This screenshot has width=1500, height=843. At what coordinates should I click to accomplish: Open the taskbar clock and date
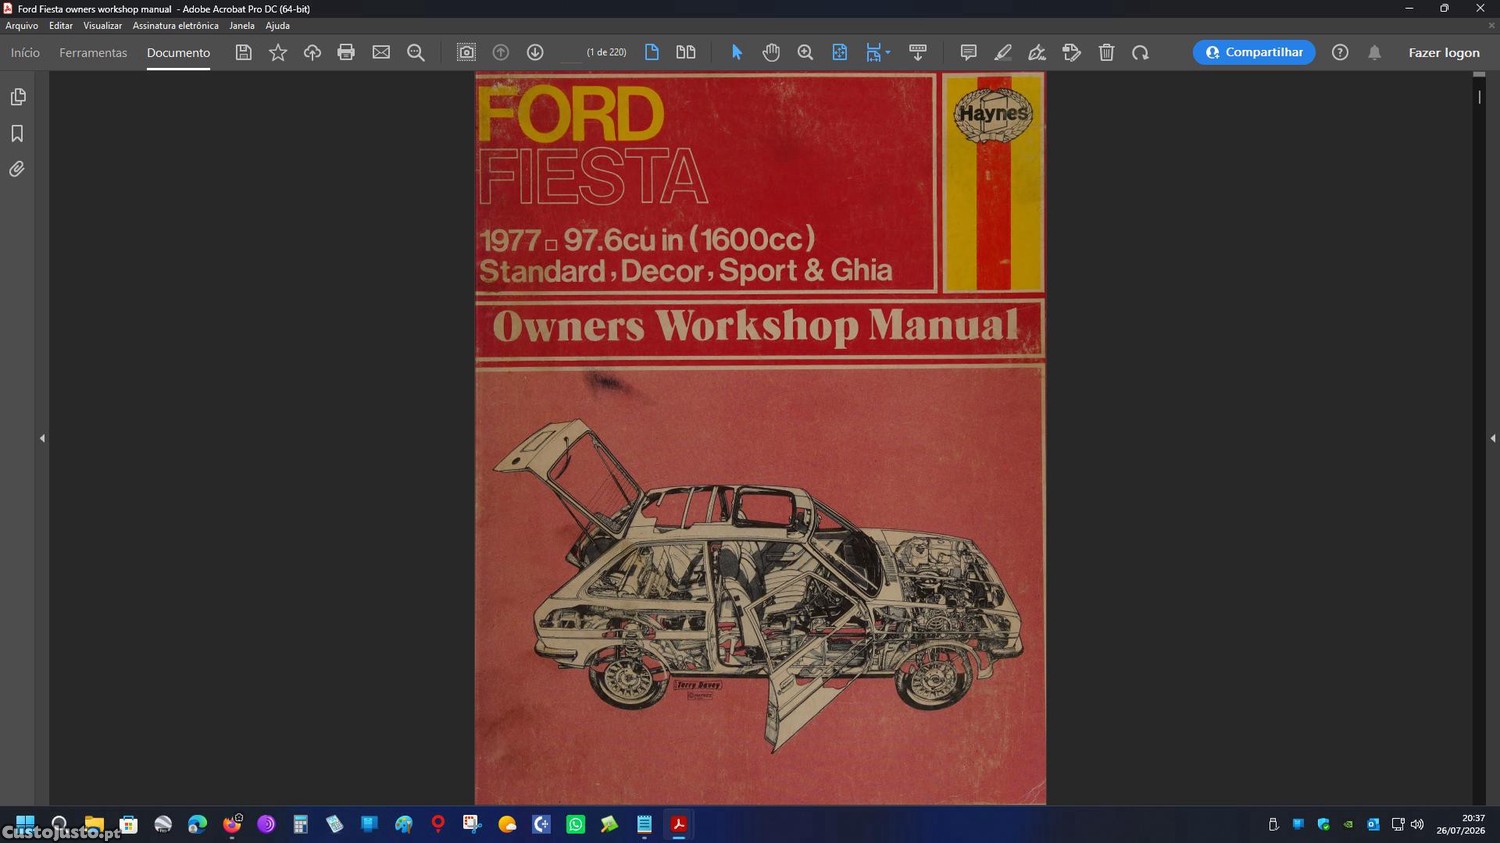1461,824
